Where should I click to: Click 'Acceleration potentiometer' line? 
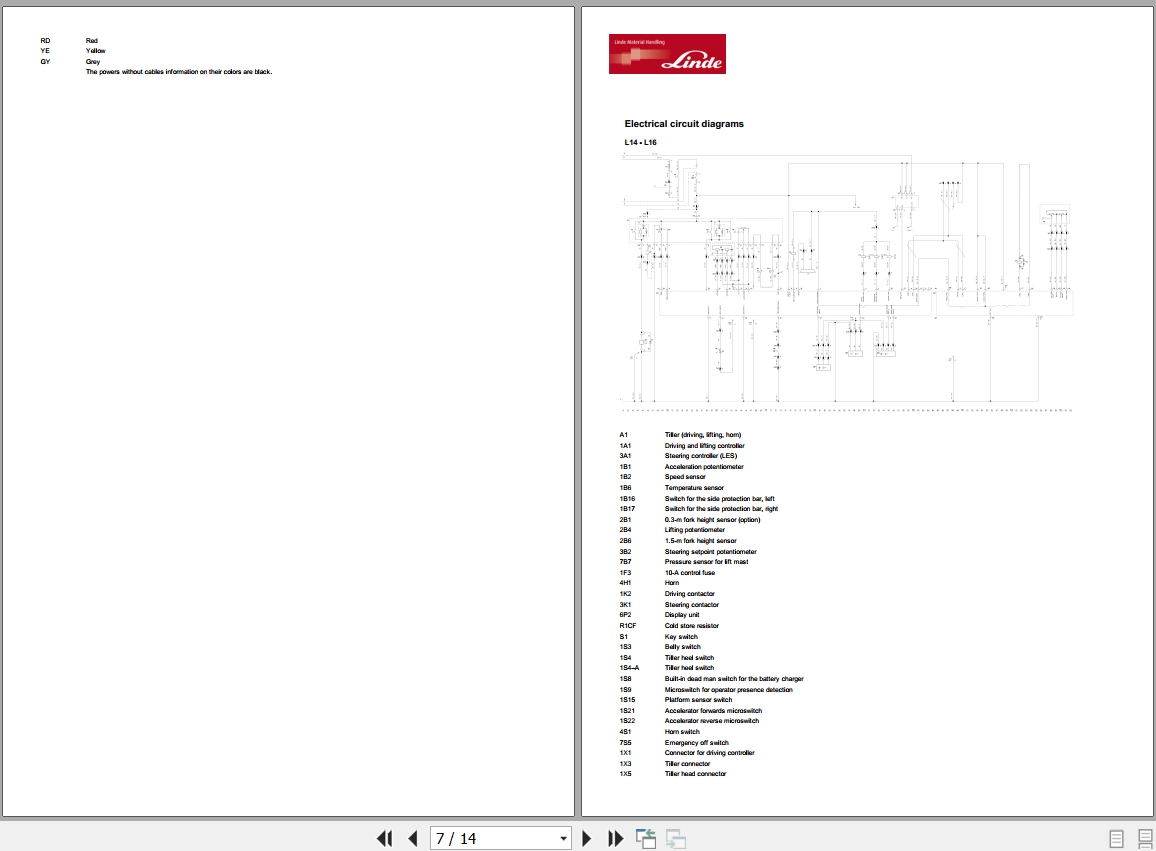(704, 467)
